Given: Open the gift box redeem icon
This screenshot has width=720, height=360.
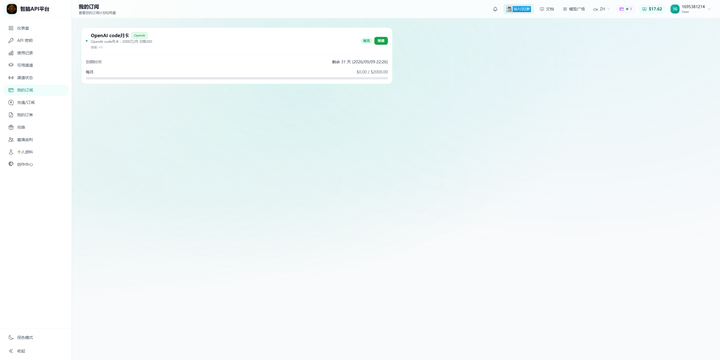Looking at the screenshot, I should point(11,127).
